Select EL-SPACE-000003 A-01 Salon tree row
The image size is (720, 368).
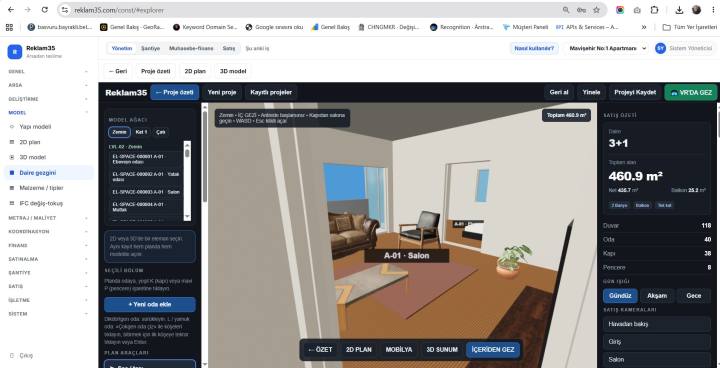[146, 192]
